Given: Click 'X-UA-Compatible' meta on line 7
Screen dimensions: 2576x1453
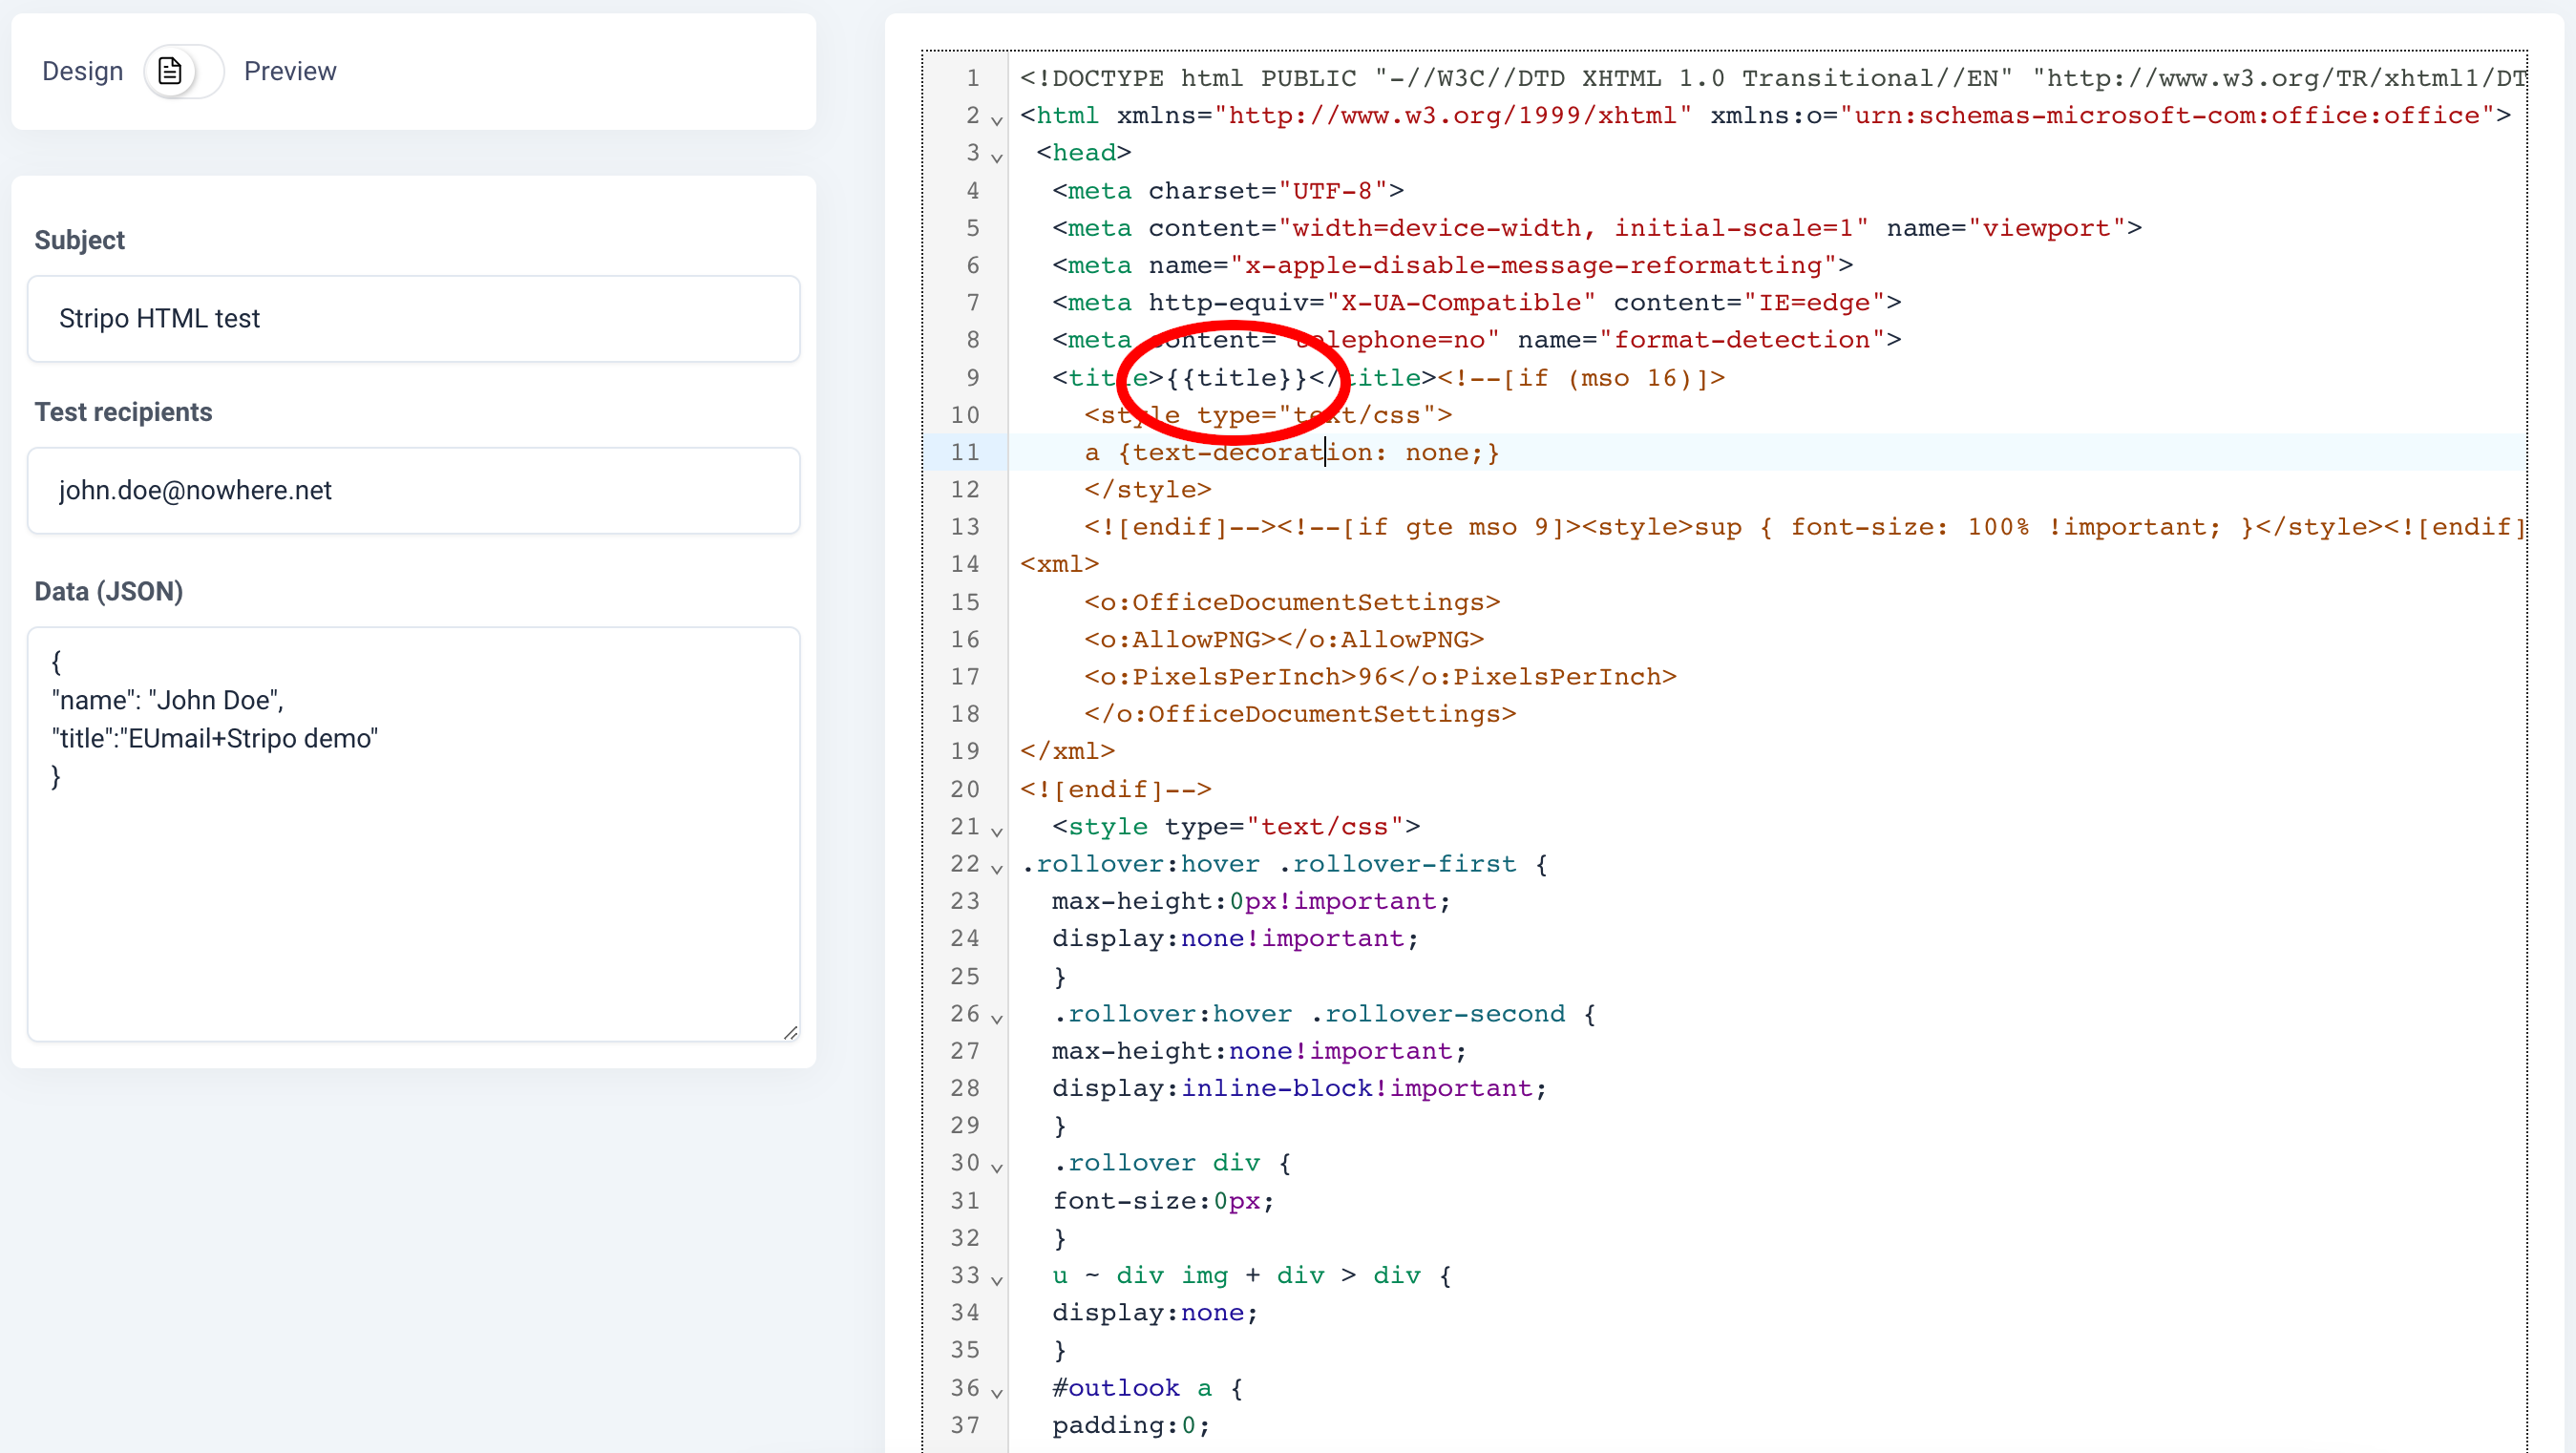Looking at the screenshot, I should click(x=1476, y=302).
